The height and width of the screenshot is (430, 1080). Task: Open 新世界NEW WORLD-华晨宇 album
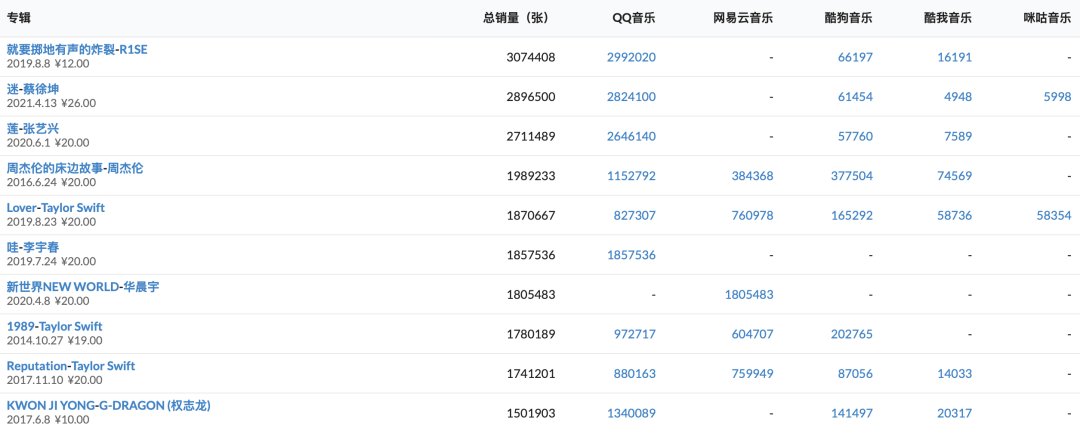pyautogui.click(x=83, y=287)
